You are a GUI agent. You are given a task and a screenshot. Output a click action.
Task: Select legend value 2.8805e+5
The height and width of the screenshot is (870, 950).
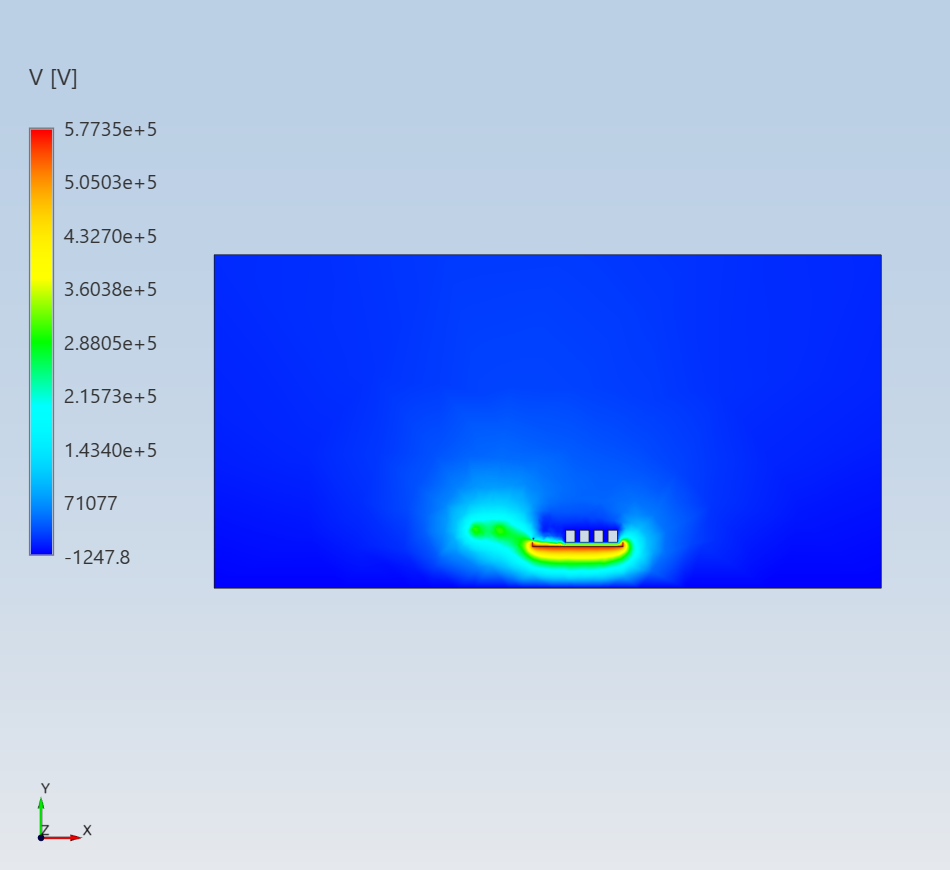110,344
